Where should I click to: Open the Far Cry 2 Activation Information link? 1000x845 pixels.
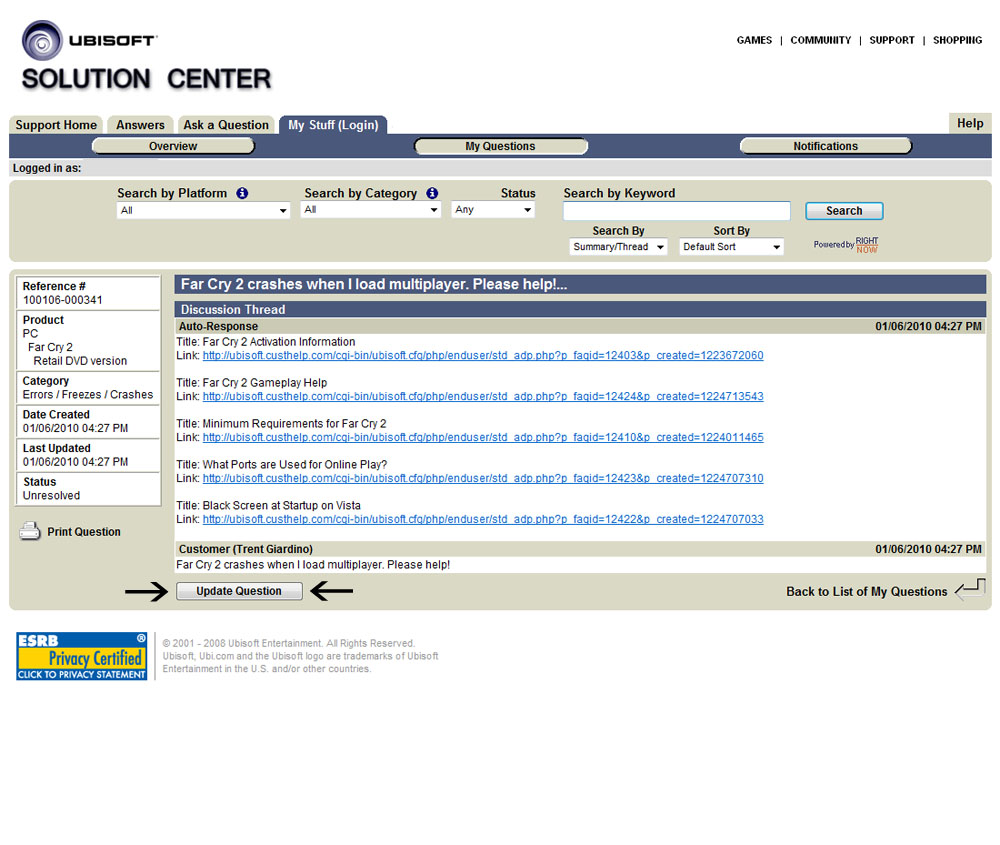tap(483, 356)
